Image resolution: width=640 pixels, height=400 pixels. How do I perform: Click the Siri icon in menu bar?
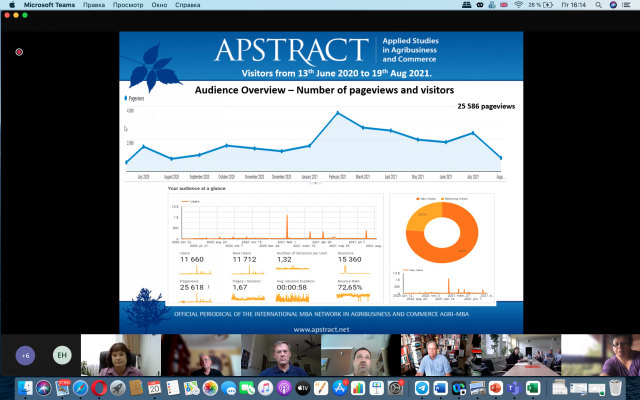pyautogui.click(x=613, y=5)
